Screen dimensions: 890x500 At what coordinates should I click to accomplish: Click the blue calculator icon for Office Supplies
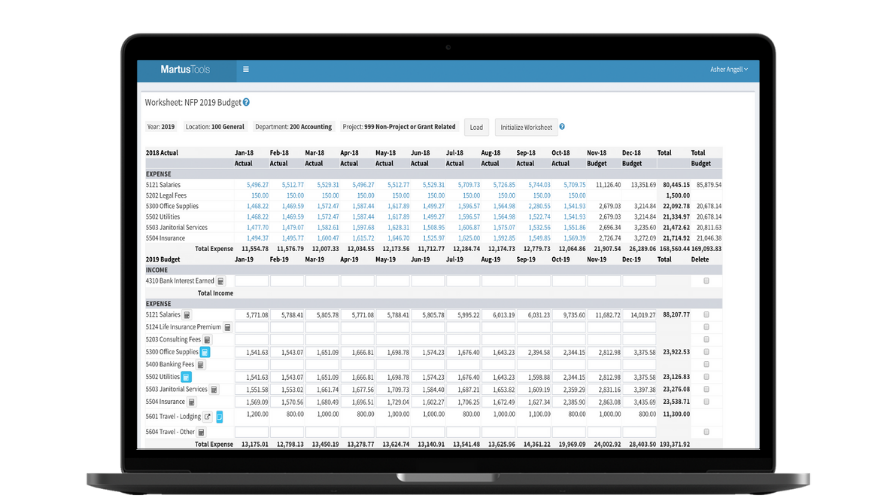click(205, 352)
